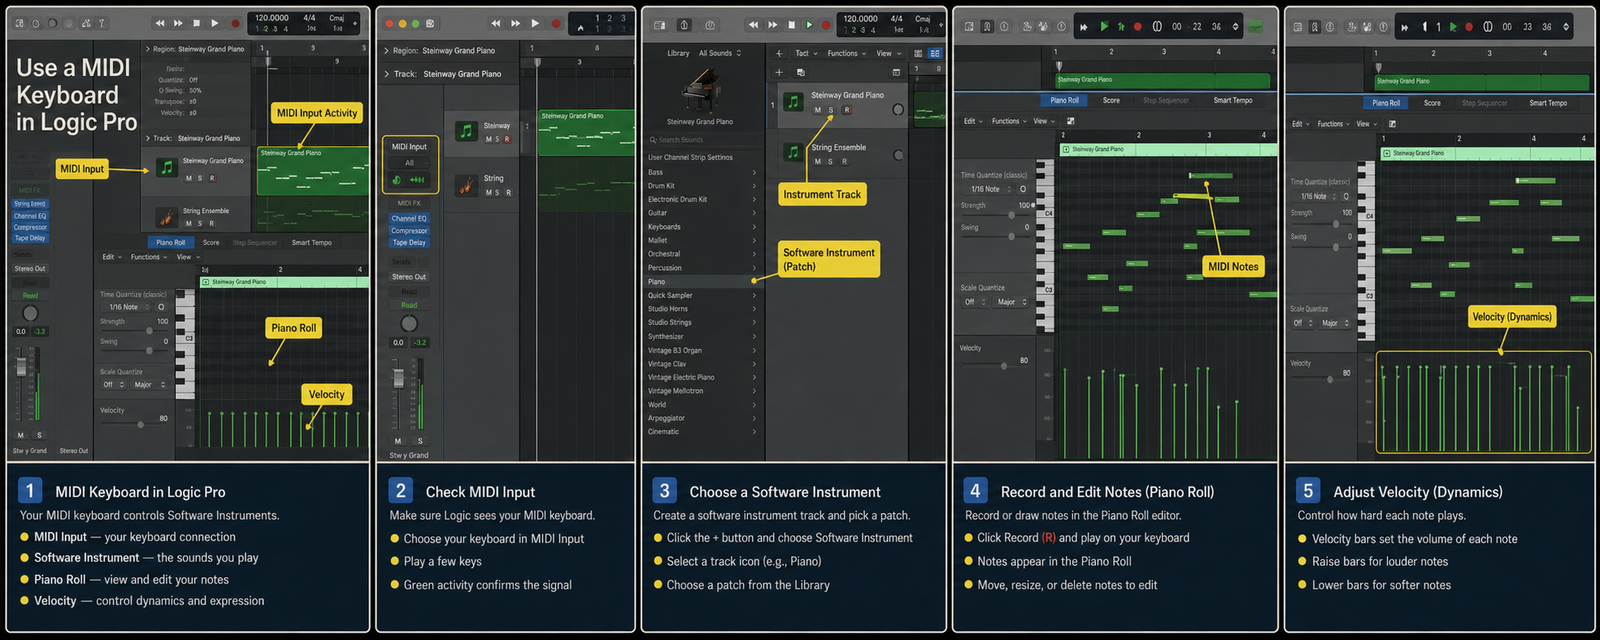Expand the Region: Steinway Grand Piano inspector in panel 1

coord(148,49)
